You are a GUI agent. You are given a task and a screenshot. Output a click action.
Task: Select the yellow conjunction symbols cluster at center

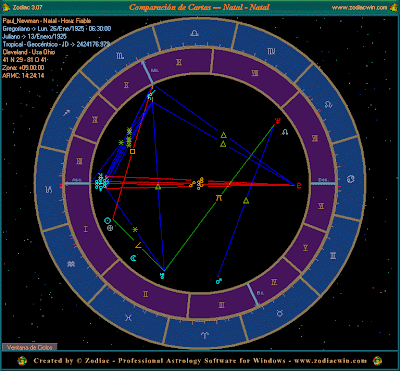[197, 183]
